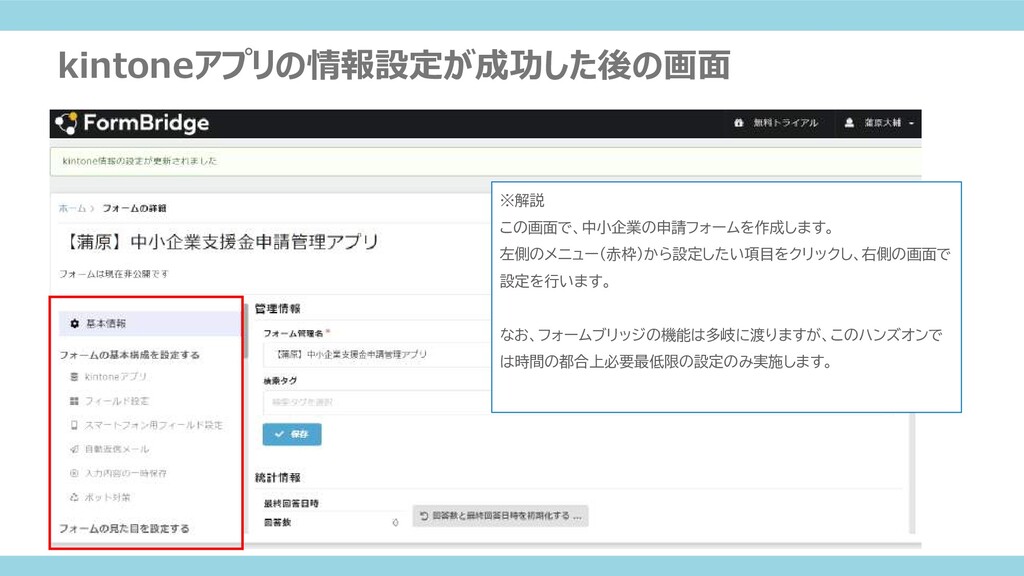Click the フィールド設定 grid icon
The height and width of the screenshot is (576, 1024).
[74, 401]
